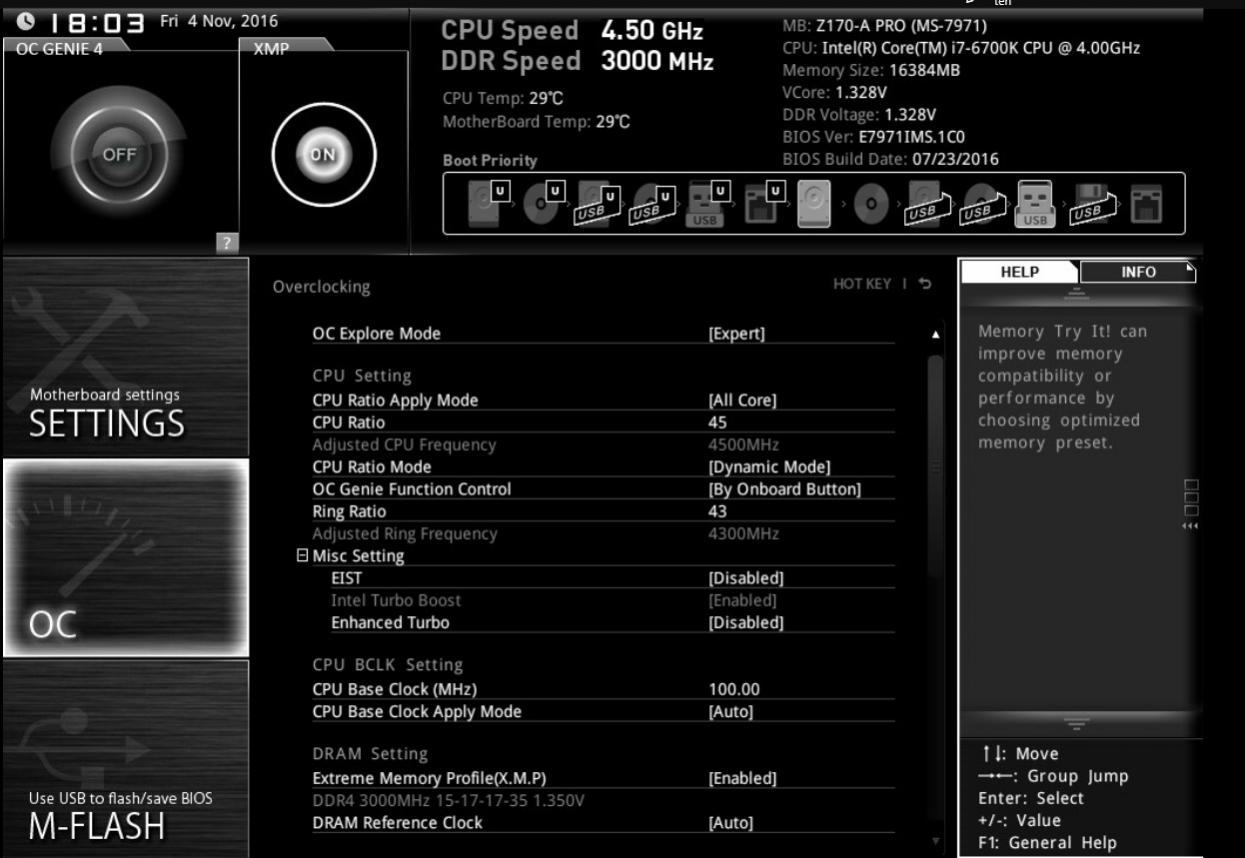Select the UEFI hard disk boot device icon
Image resolution: width=1245 pixels, height=858 pixels.
click(x=487, y=203)
